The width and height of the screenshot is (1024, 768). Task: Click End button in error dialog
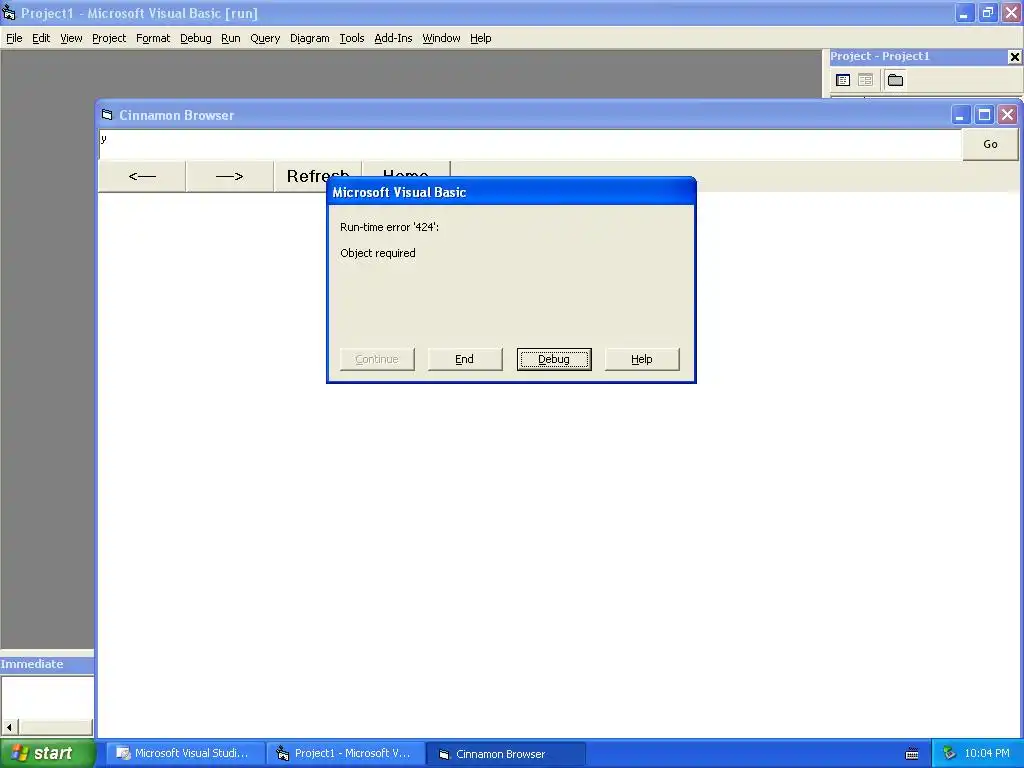(x=465, y=359)
